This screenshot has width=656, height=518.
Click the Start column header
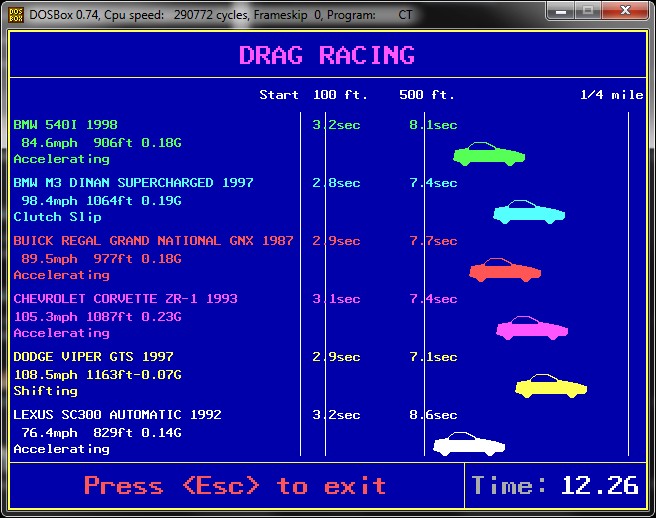pyautogui.click(x=279, y=95)
